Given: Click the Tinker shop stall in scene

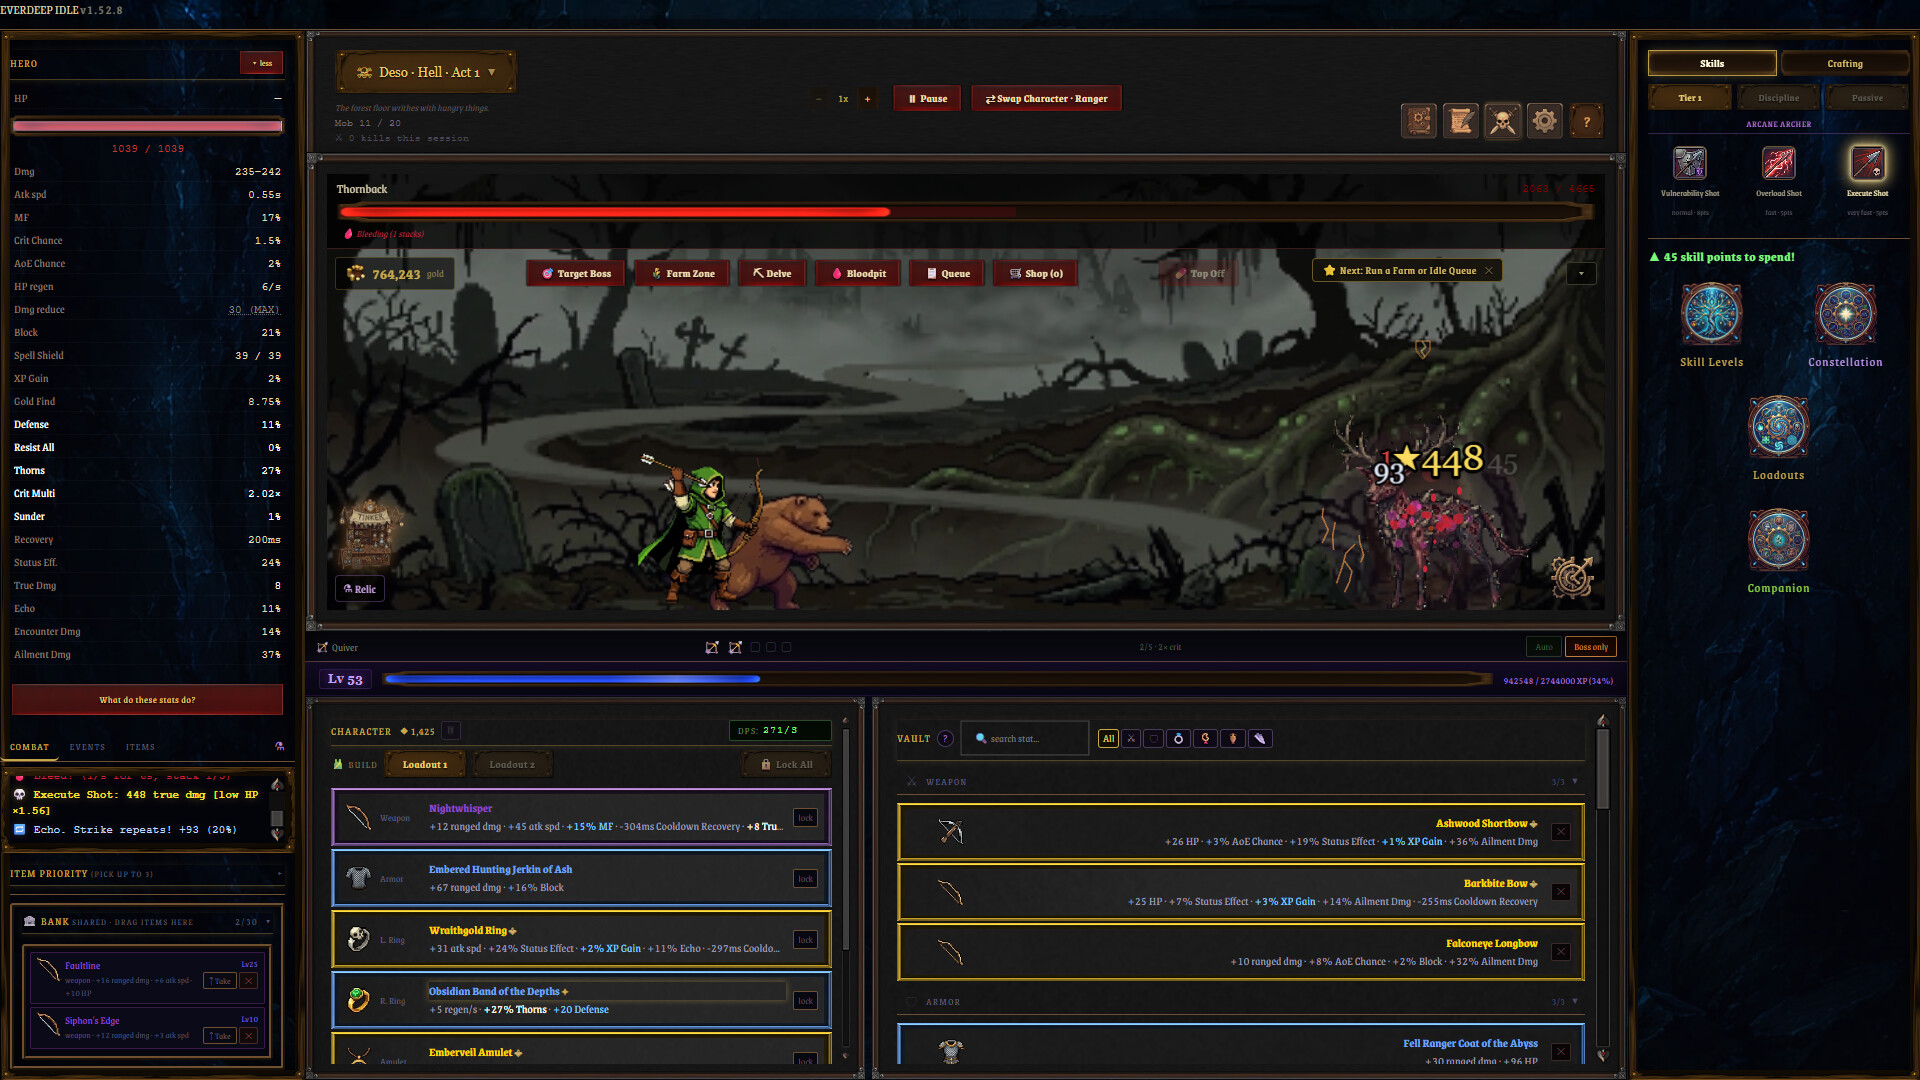Looking at the screenshot, I should [371, 534].
